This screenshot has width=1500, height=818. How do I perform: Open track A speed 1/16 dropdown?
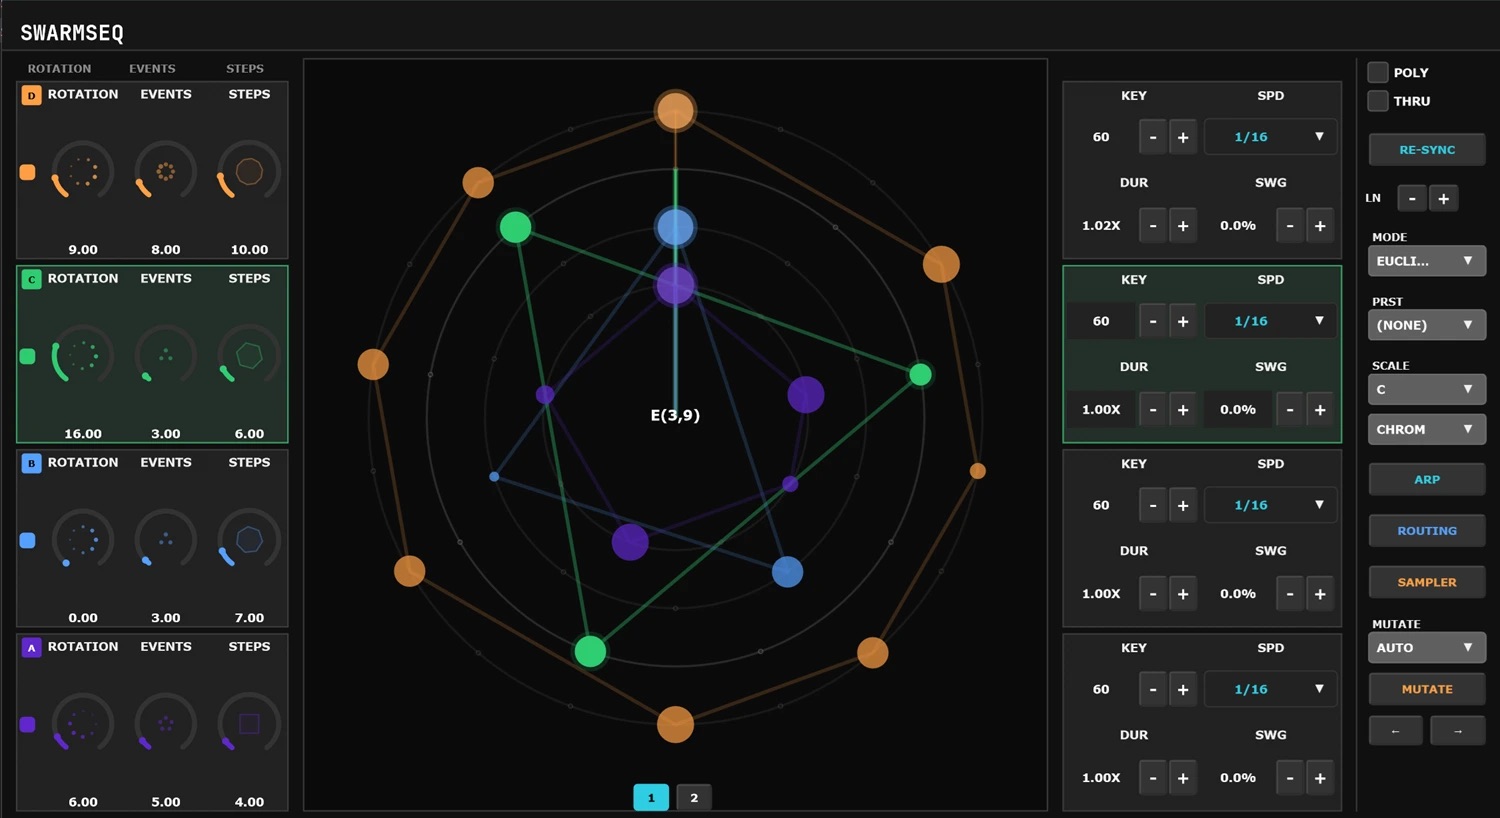[x=1270, y=689]
